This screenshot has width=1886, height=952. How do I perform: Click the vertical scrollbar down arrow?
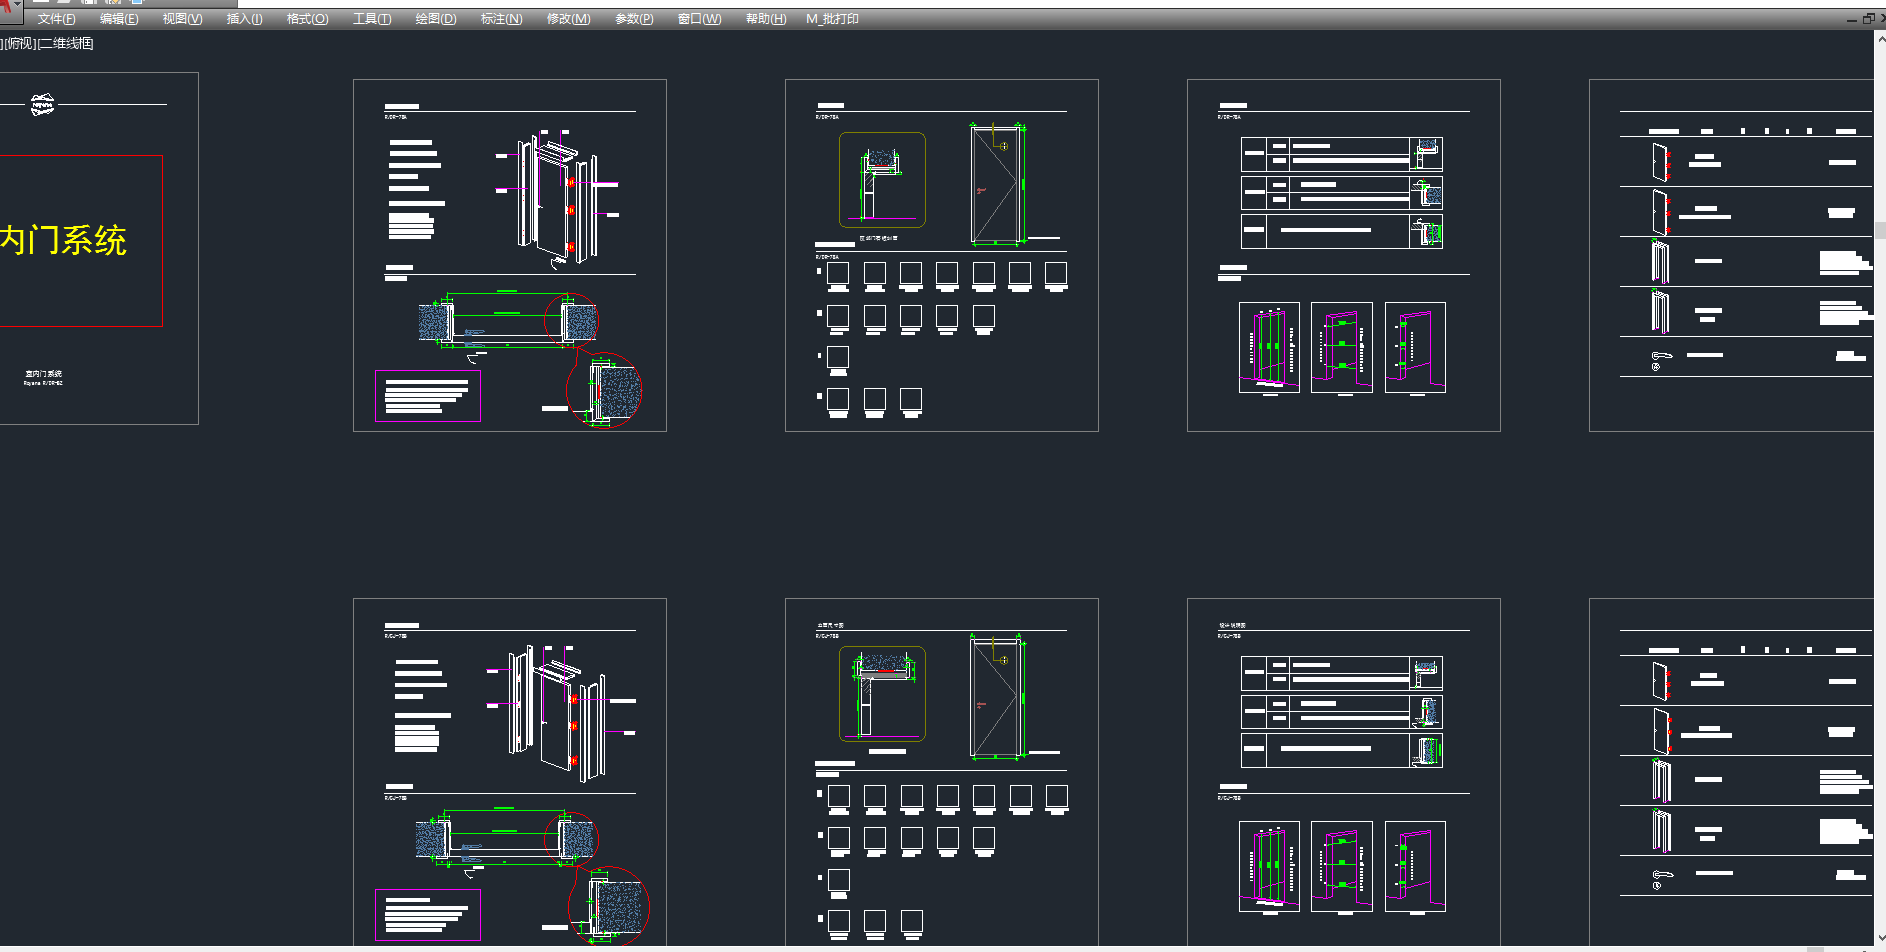1880,938
